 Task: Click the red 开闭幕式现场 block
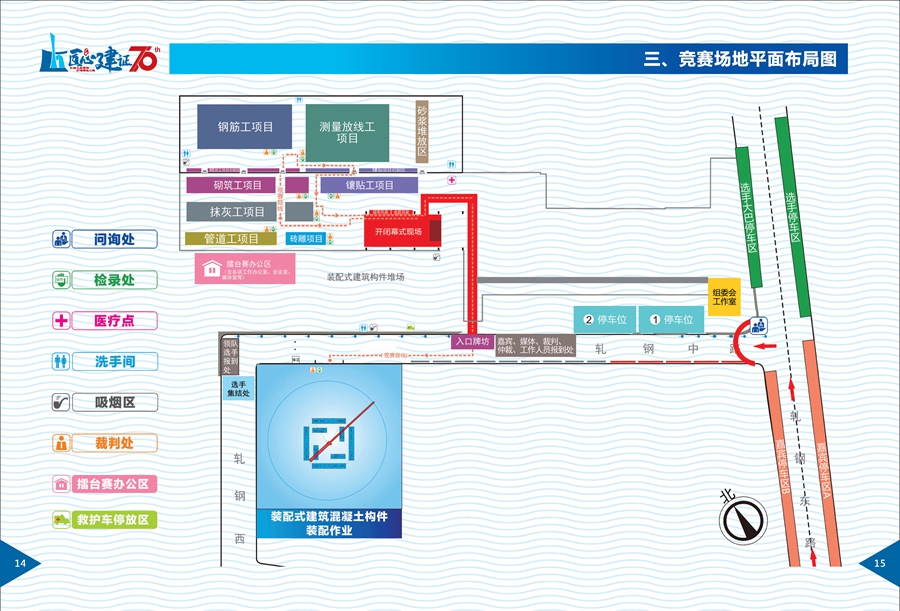coord(403,231)
